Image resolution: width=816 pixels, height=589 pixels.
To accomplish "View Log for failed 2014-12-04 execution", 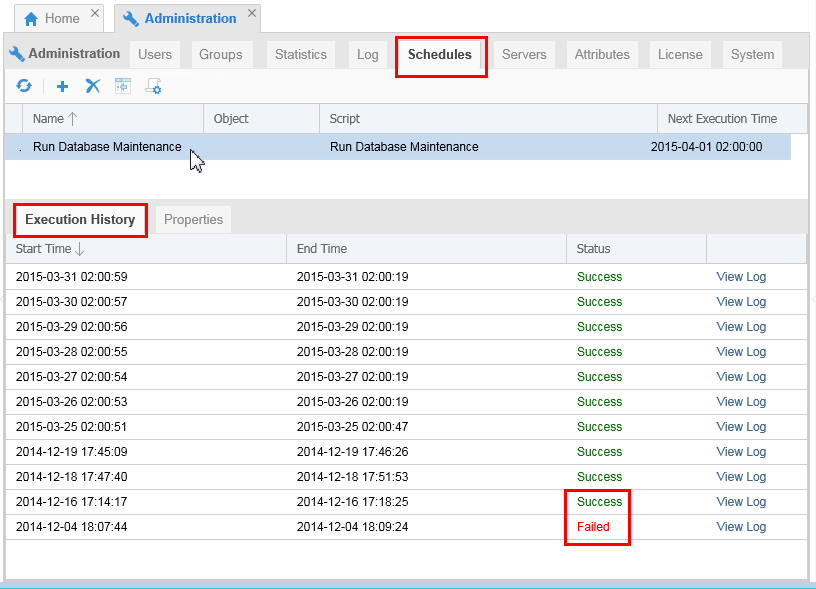I will pyautogui.click(x=741, y=527).
